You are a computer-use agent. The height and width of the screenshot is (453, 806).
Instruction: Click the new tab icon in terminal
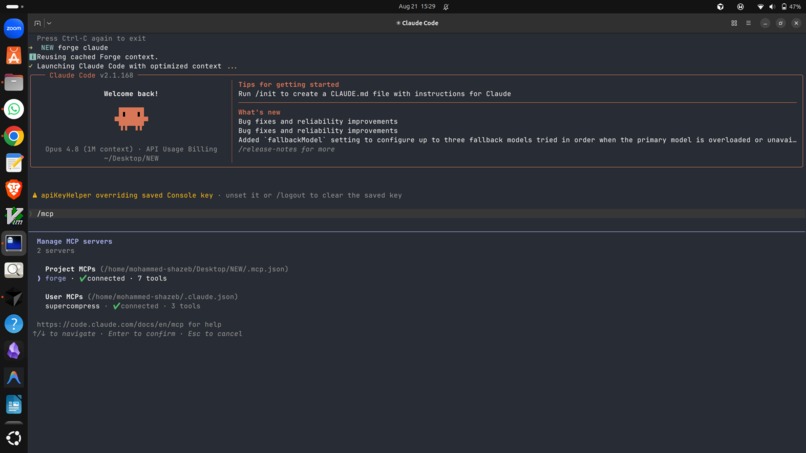click(x=38, y=23)
